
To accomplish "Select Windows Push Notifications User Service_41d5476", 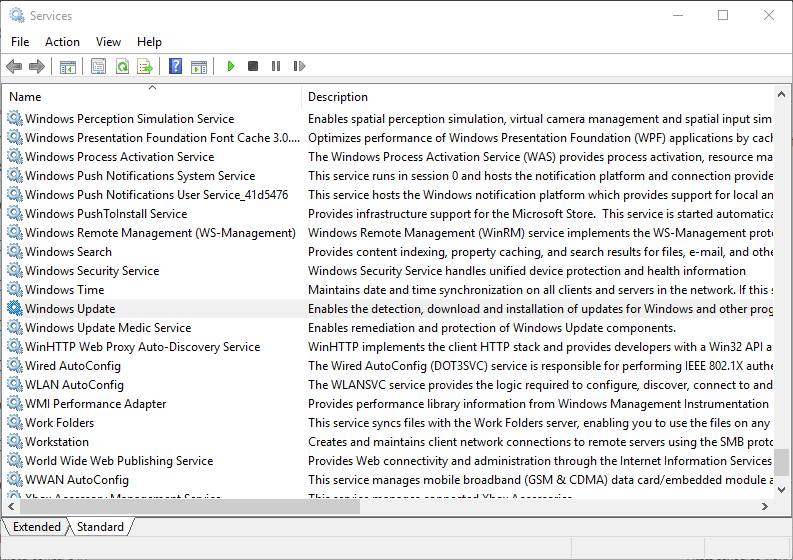I will pos(156,195).
